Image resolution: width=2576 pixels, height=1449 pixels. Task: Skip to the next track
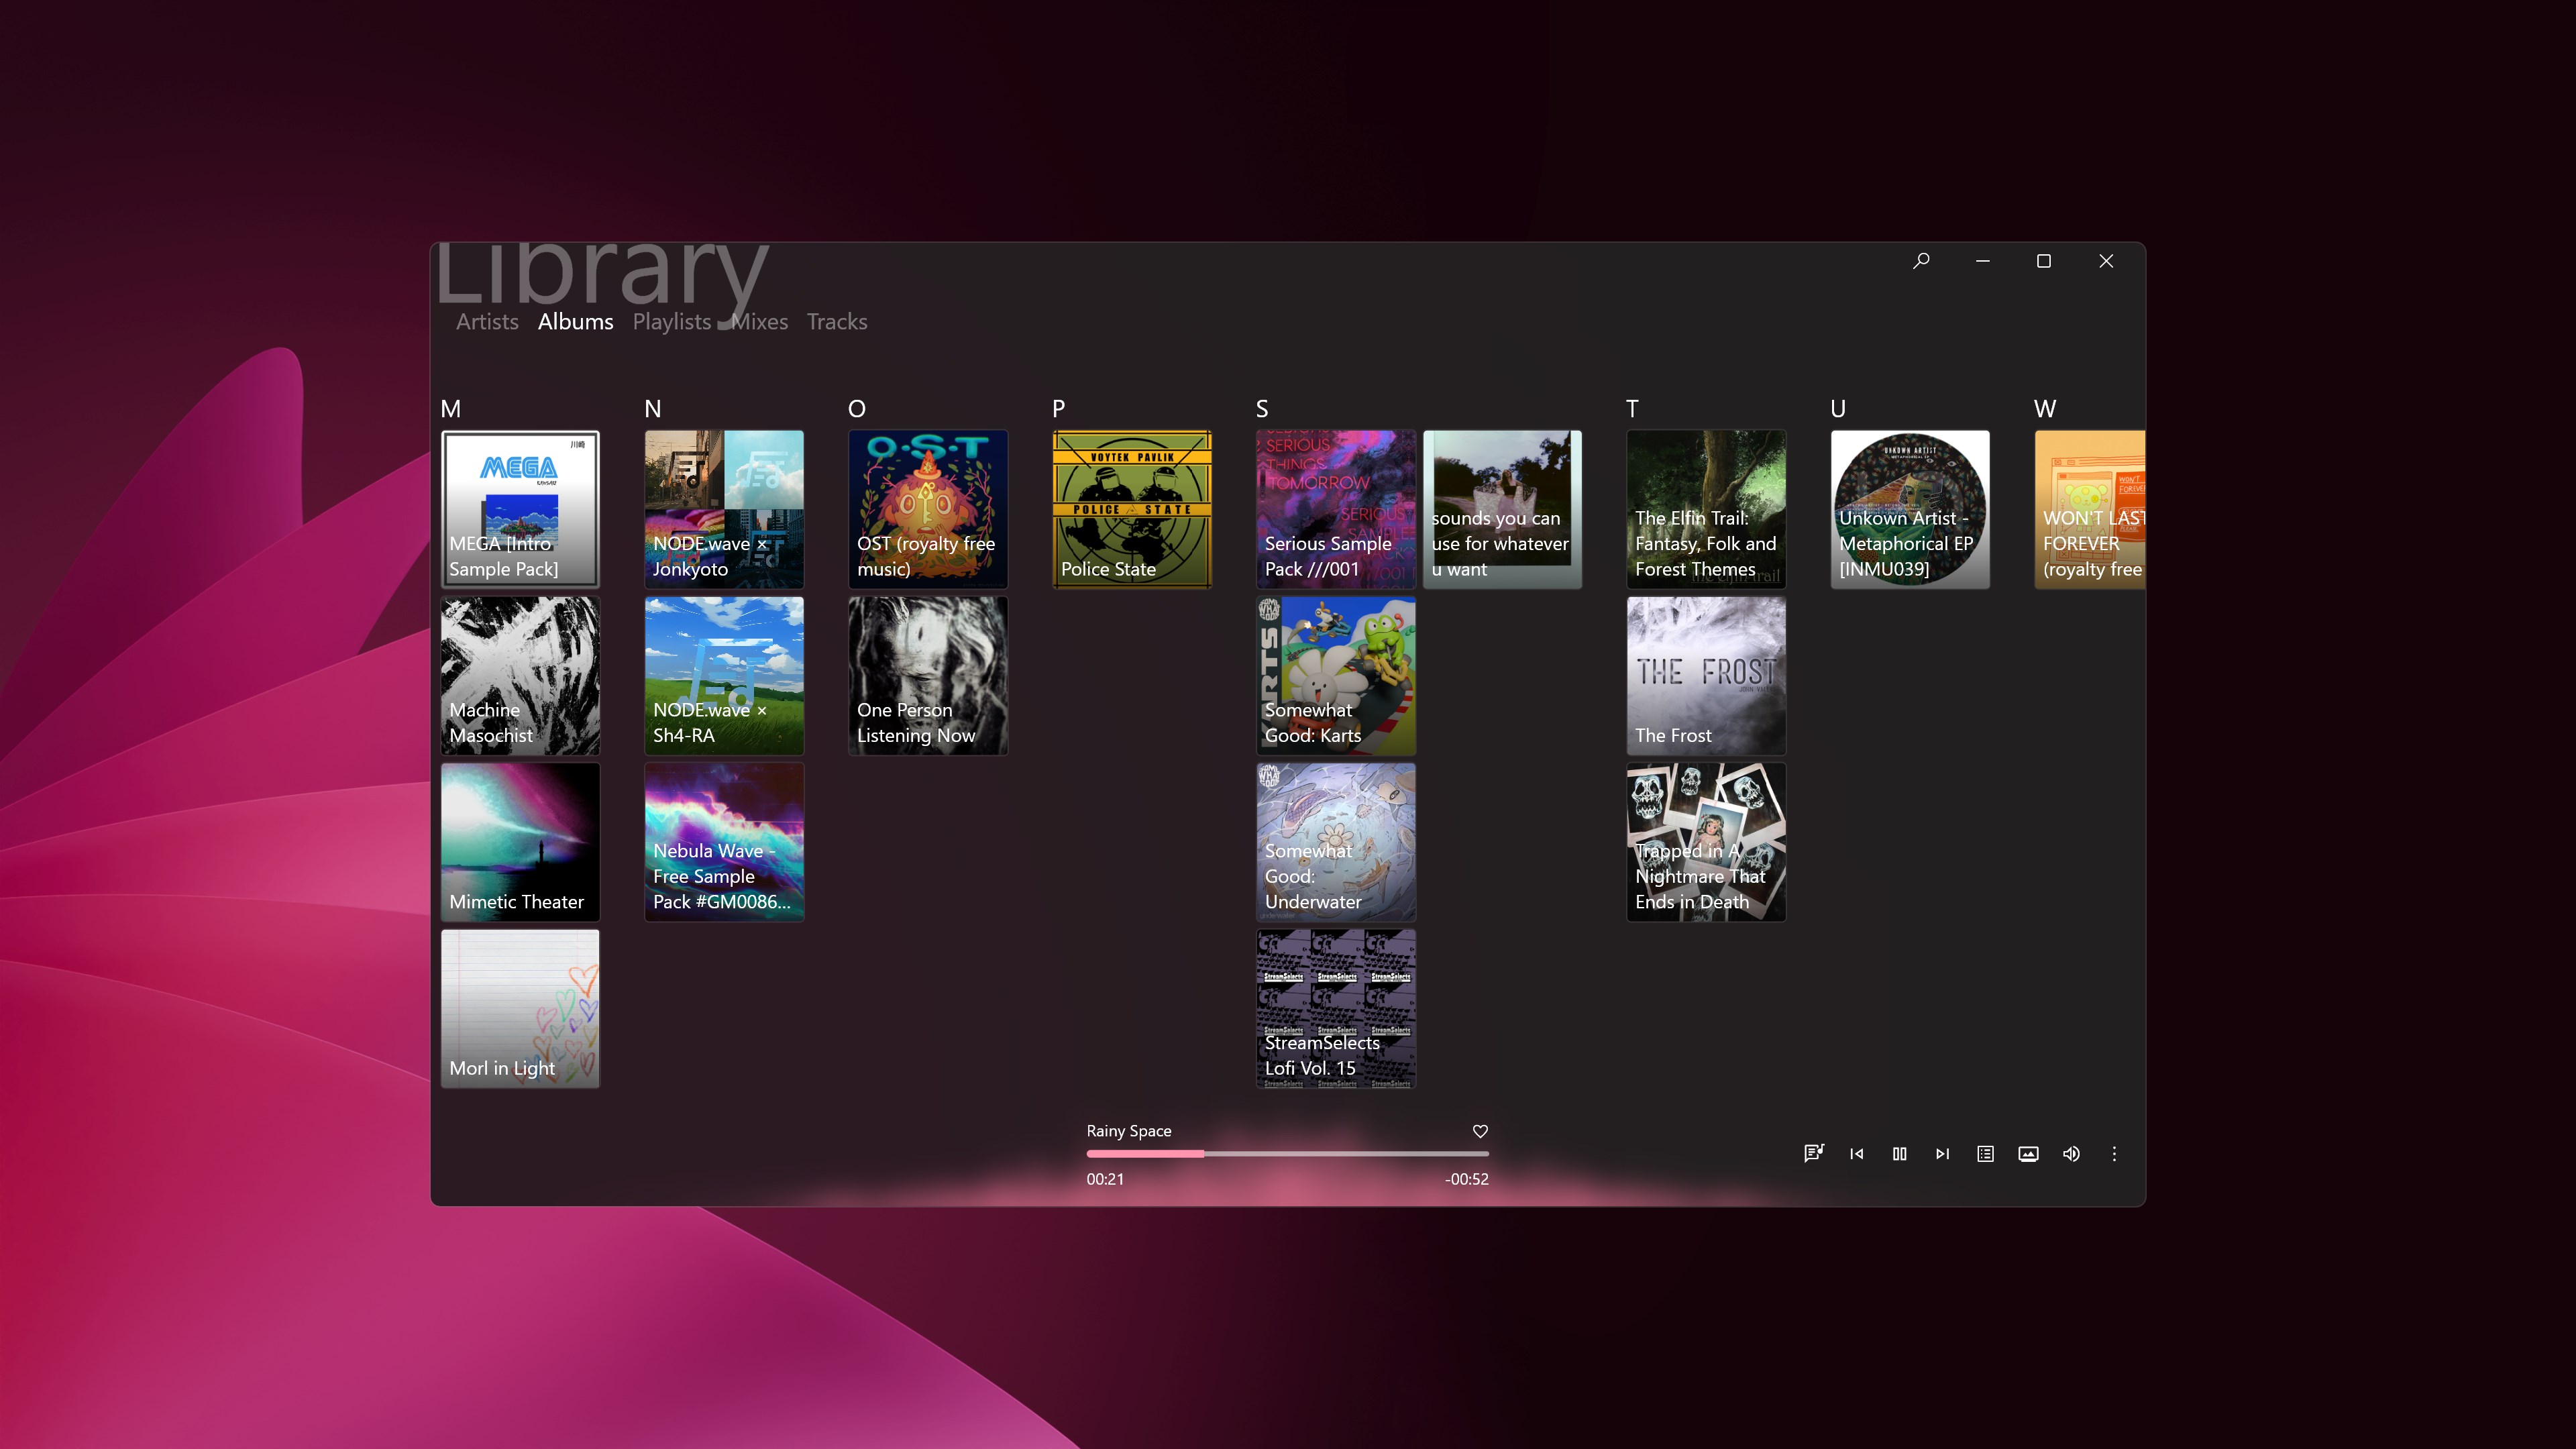click(1942, 1153)
